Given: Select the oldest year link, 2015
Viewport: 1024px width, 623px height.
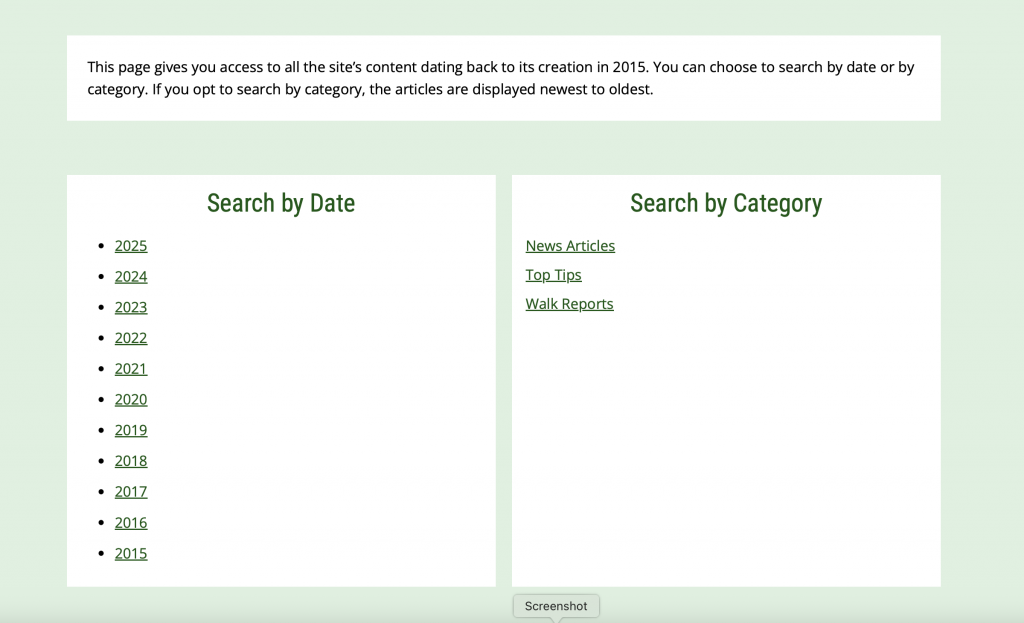Looking at the screenshot, I should coord(131,554).
